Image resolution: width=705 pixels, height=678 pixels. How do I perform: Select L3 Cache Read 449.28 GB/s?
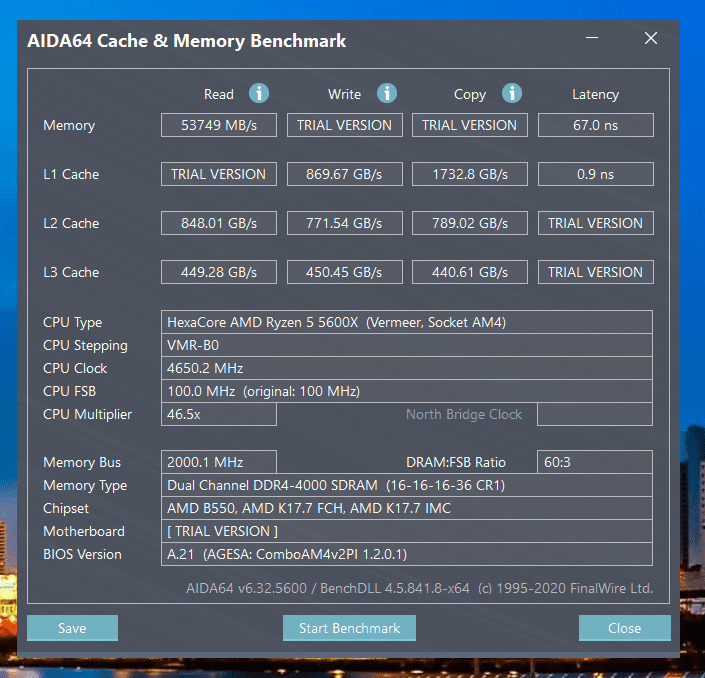219,272
